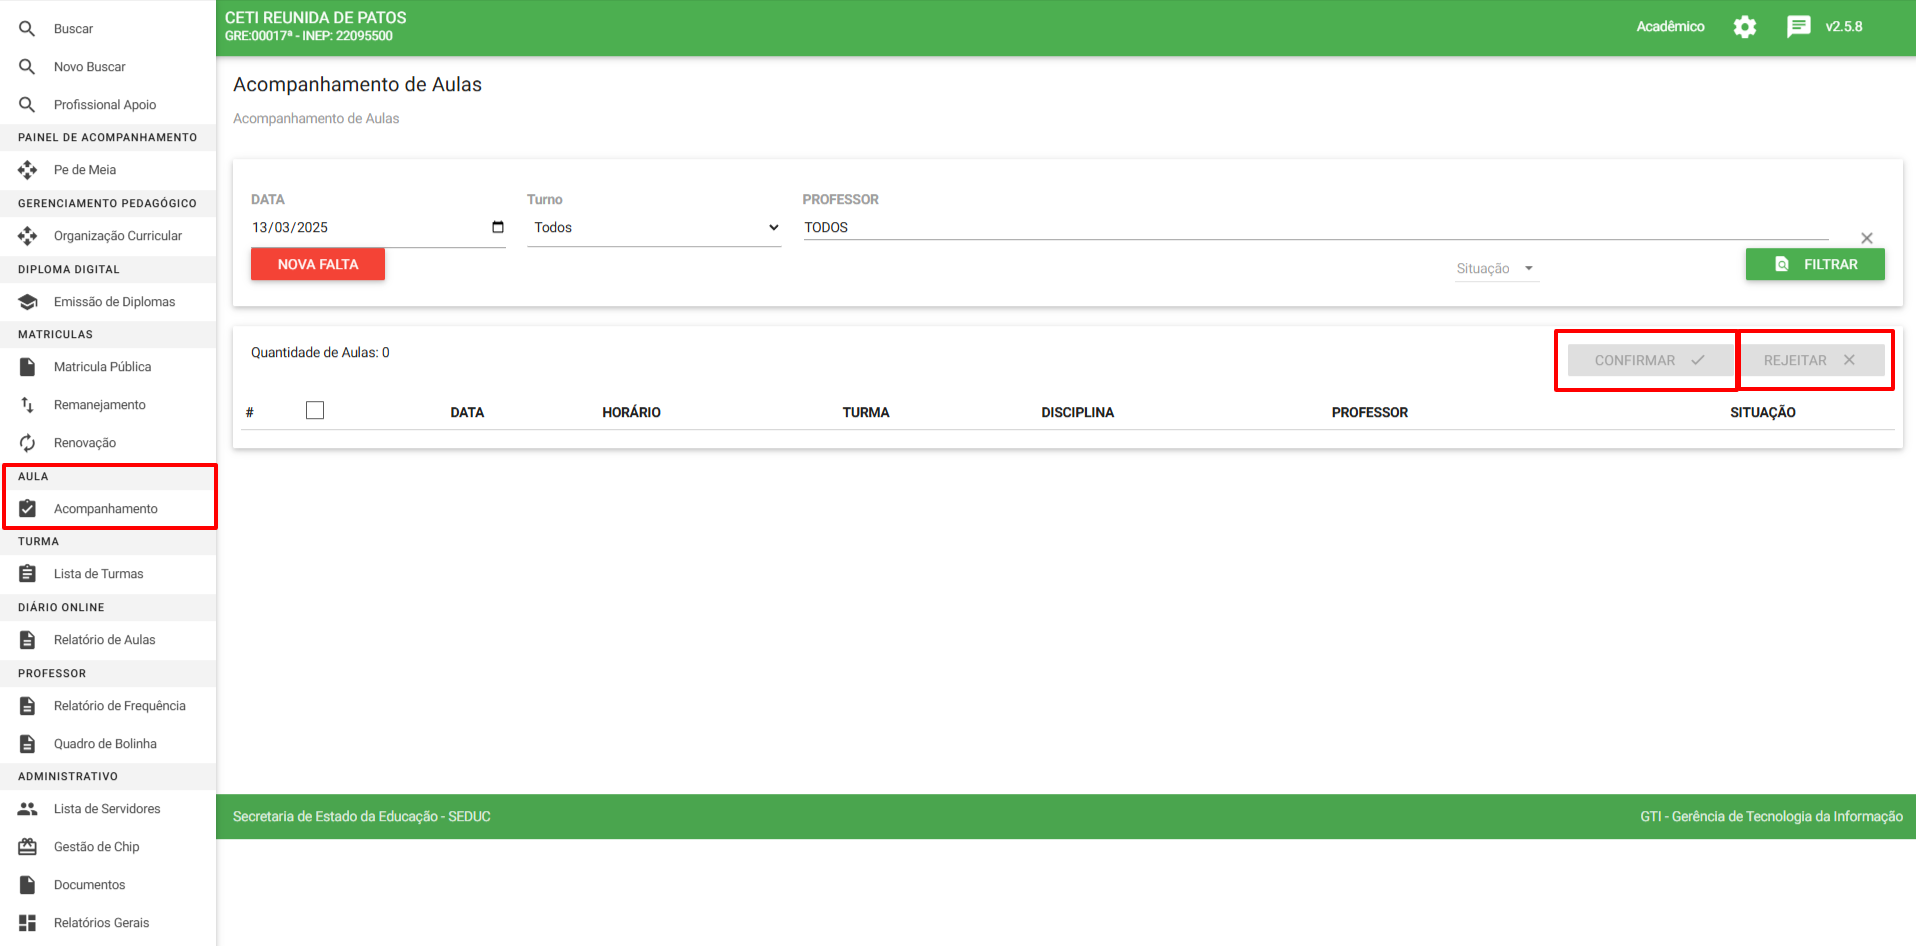Click the CONFIRMAR button
The height and width of the screenshot is (946, 1916).
coord(1648,360)
